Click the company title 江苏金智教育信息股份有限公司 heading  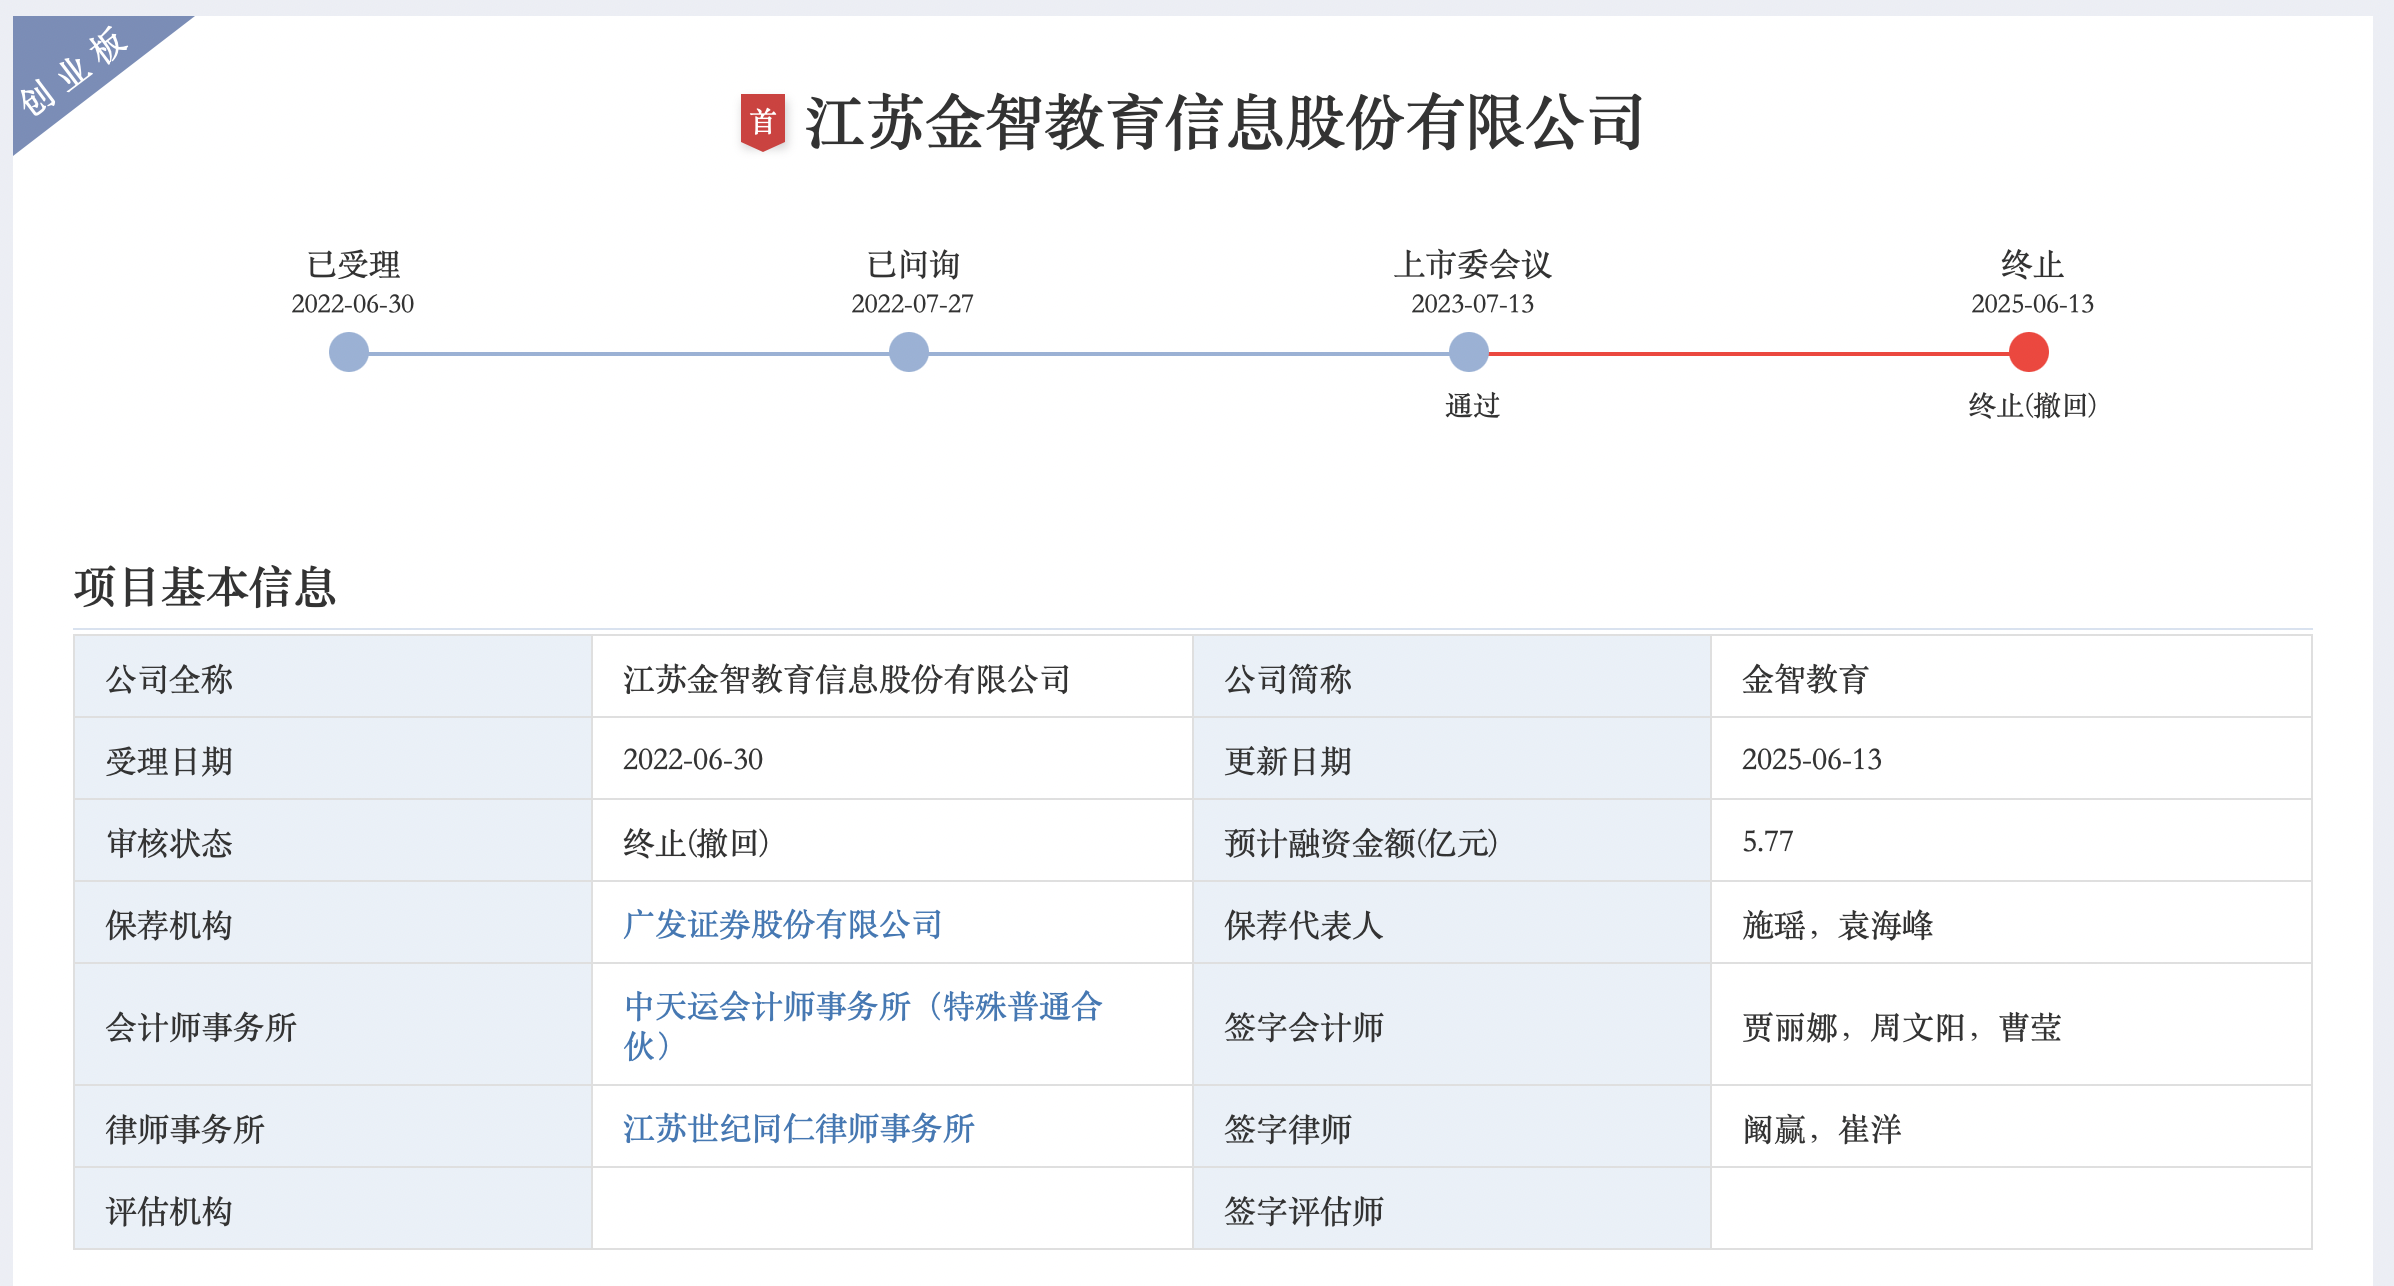coord(1225,123)
